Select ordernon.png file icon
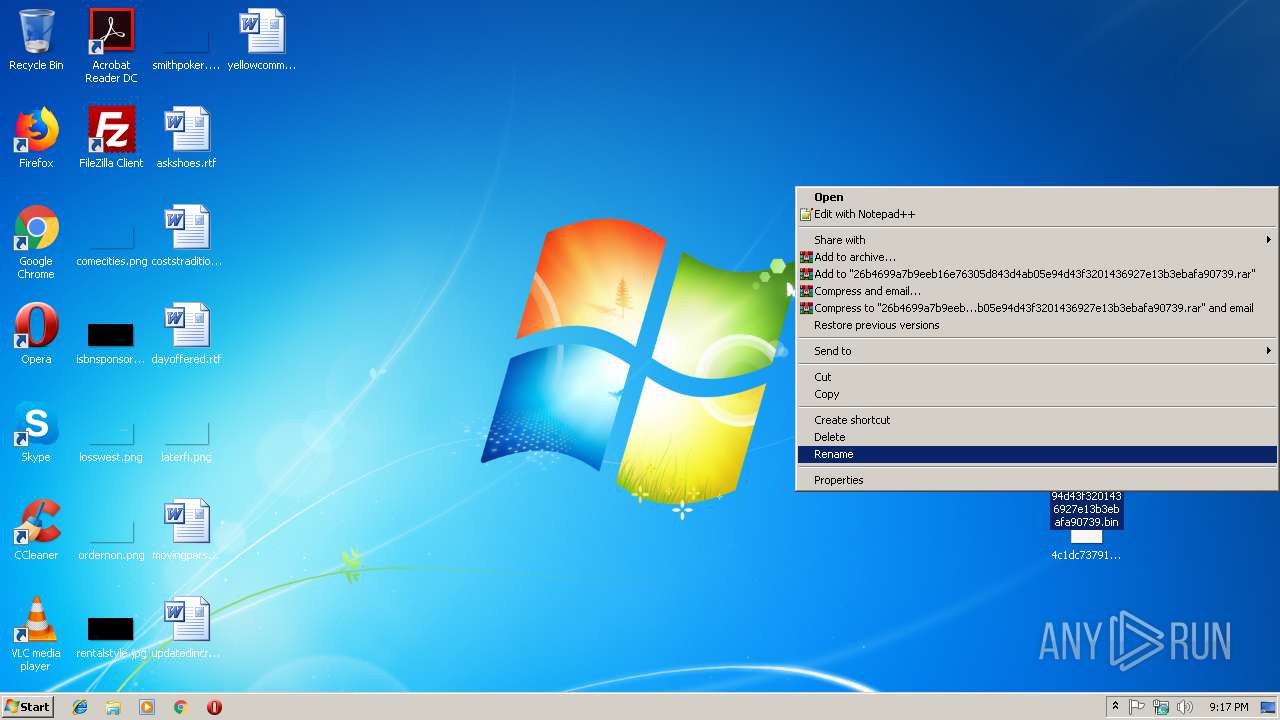This screenshot has width=1280, height=720. [x=111, y=539]
